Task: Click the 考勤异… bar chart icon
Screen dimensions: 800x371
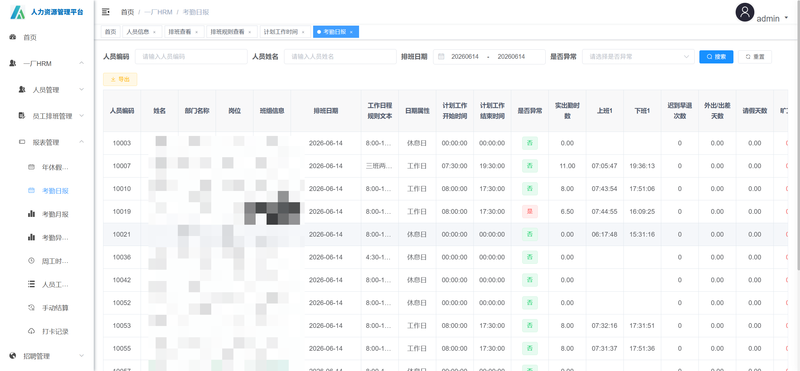Action: pos(31,237)
